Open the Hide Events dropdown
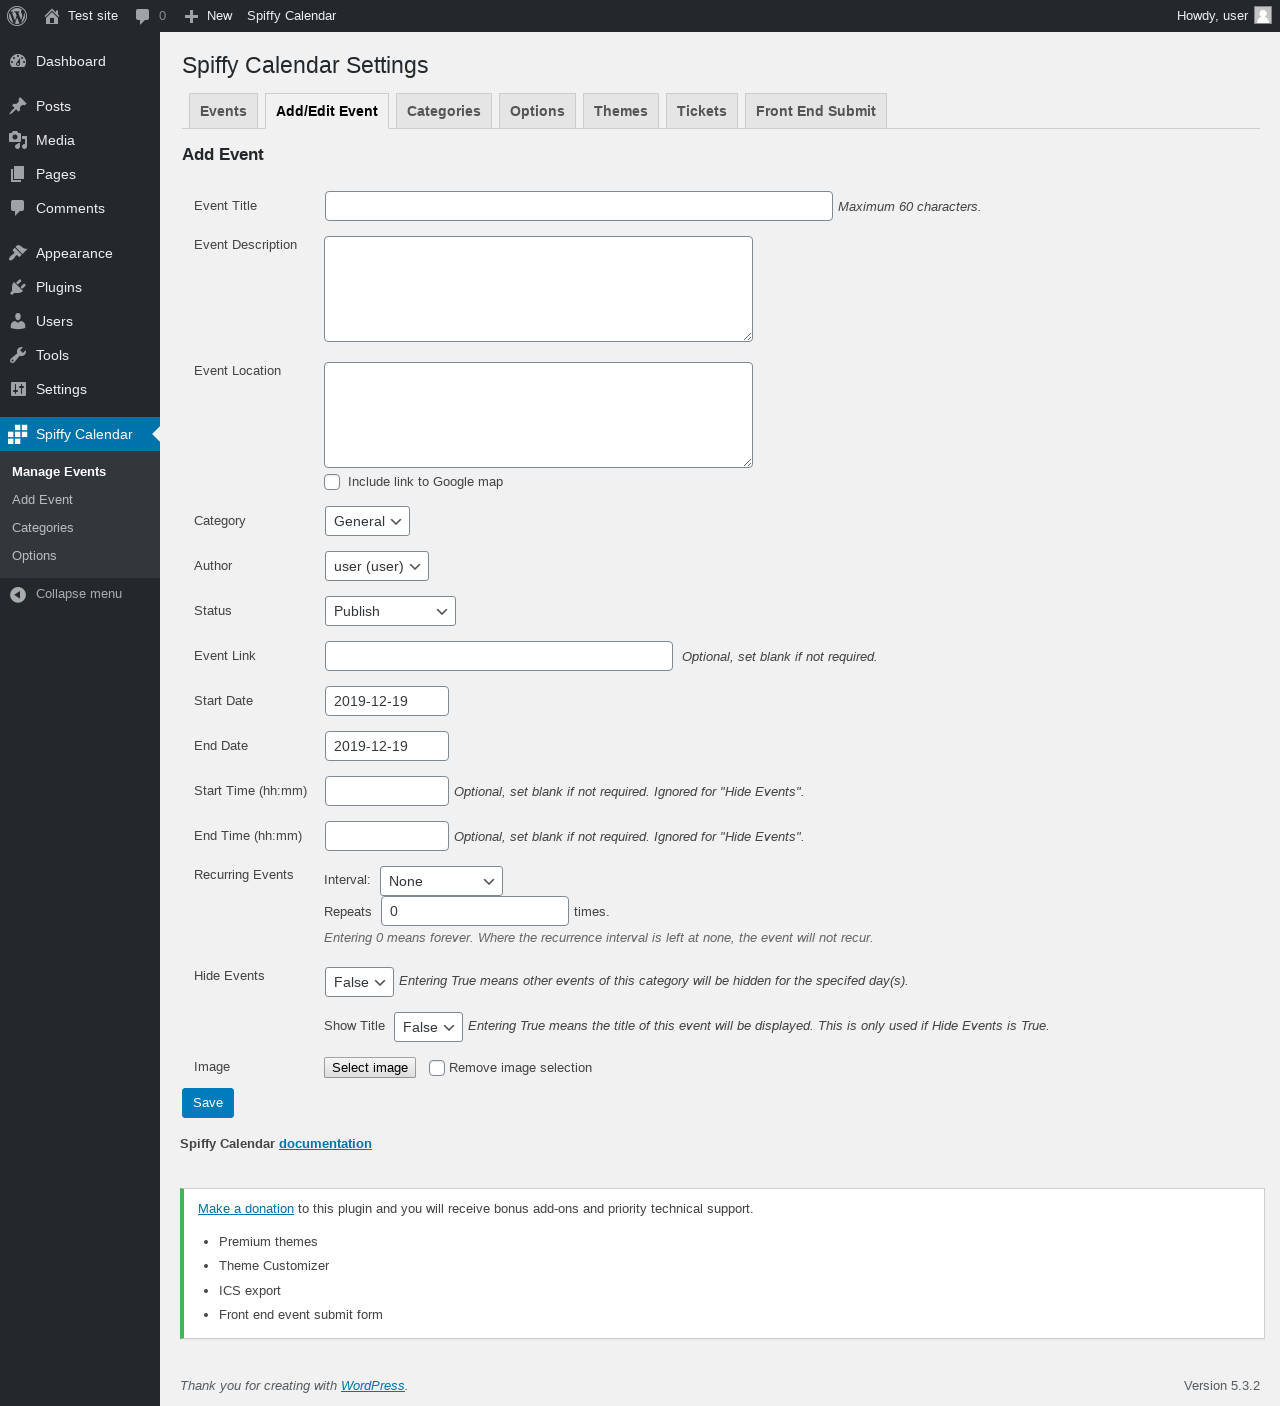This screenshot has width=1280, height=1406. [359, 982]
